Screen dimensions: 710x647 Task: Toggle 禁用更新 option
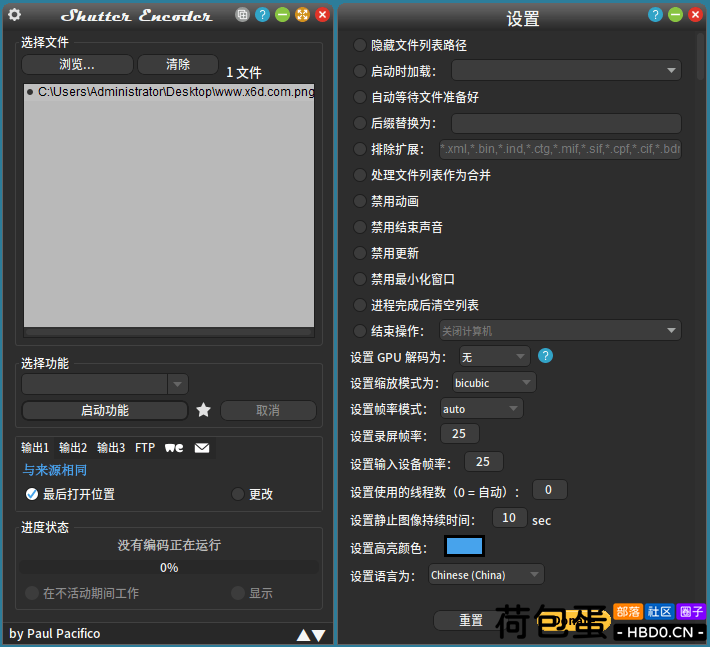[360, 253]
